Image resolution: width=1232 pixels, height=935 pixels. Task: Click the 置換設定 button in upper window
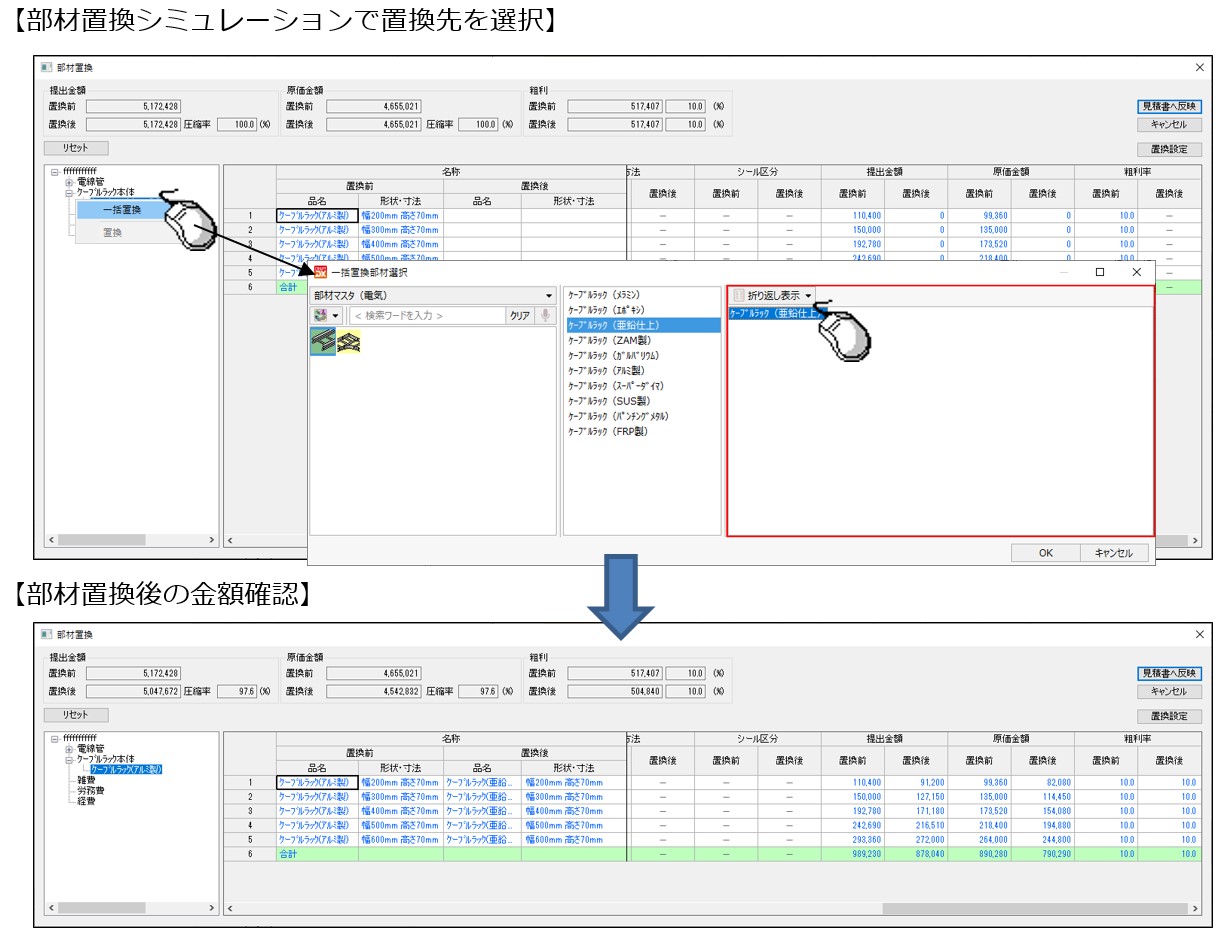click(x=1168, y=149)
